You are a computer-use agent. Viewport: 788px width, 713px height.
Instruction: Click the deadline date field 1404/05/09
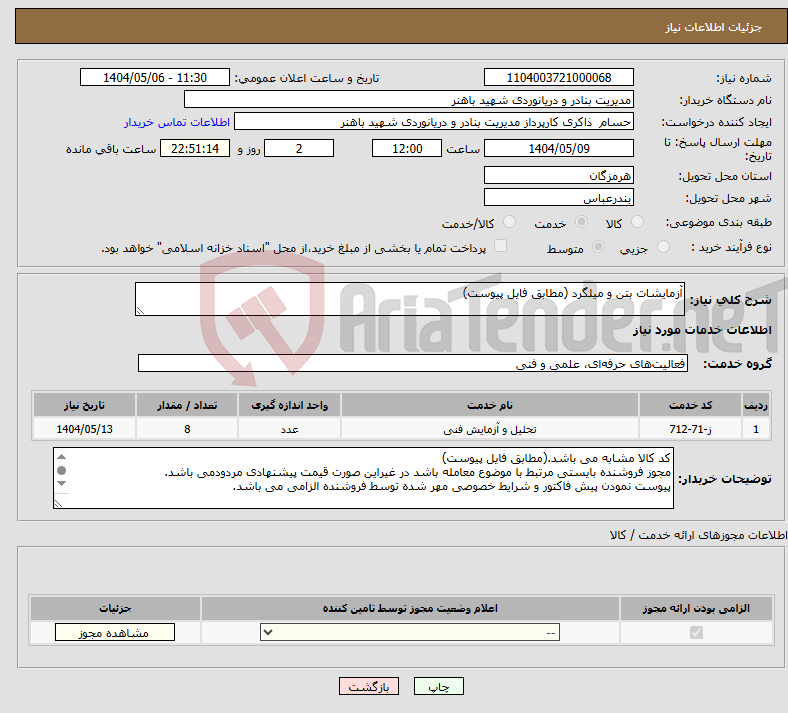pos(559,148)
